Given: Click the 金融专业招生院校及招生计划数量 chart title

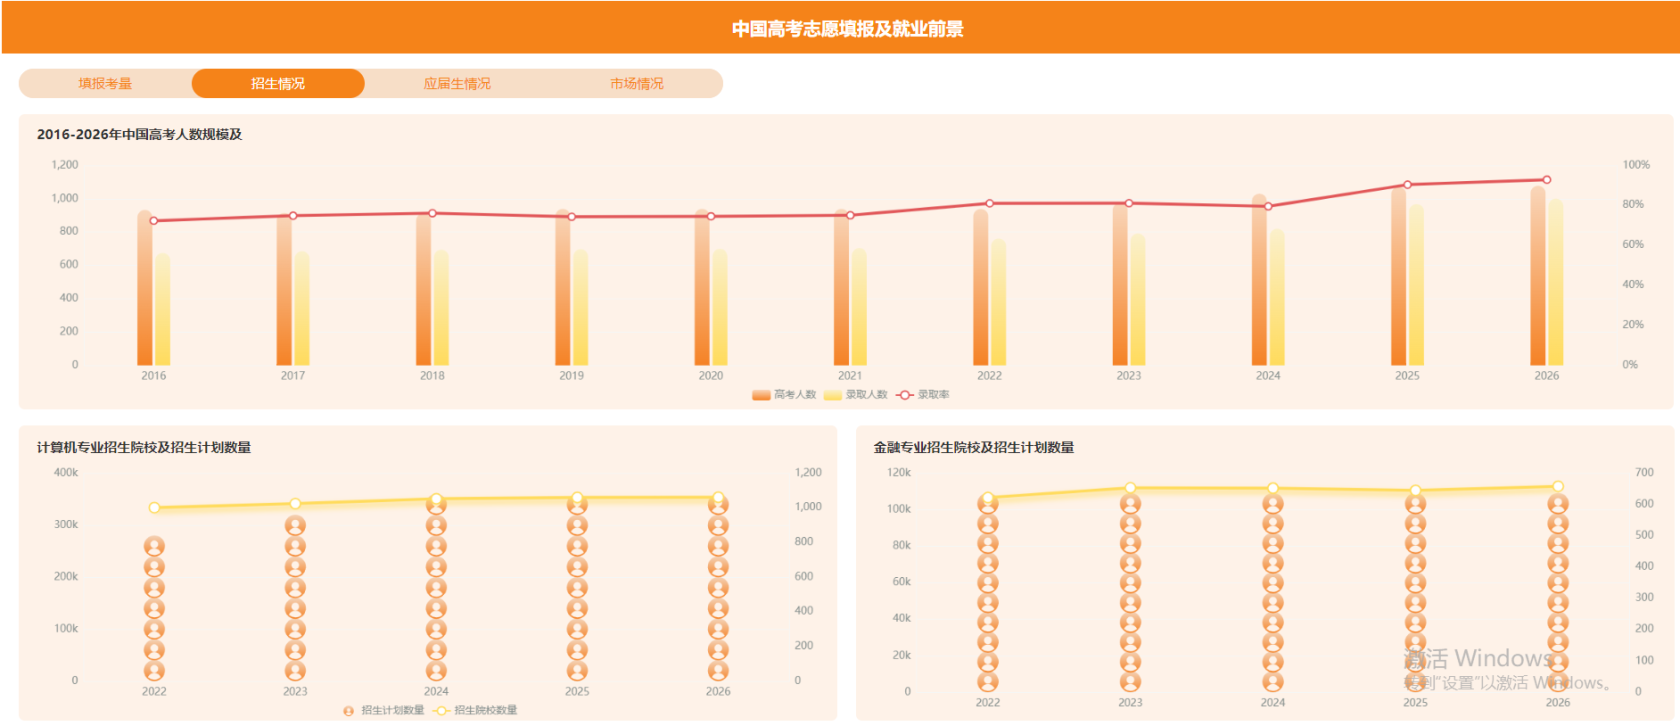Looking at the screenshot, I should point(974,447).
